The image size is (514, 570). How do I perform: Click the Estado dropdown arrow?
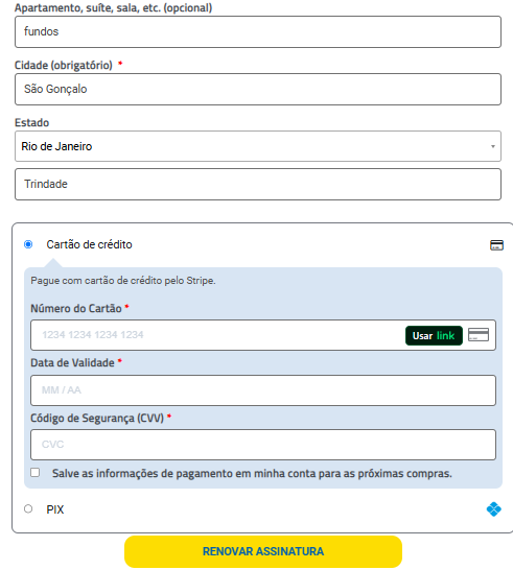tap(493, 146)
